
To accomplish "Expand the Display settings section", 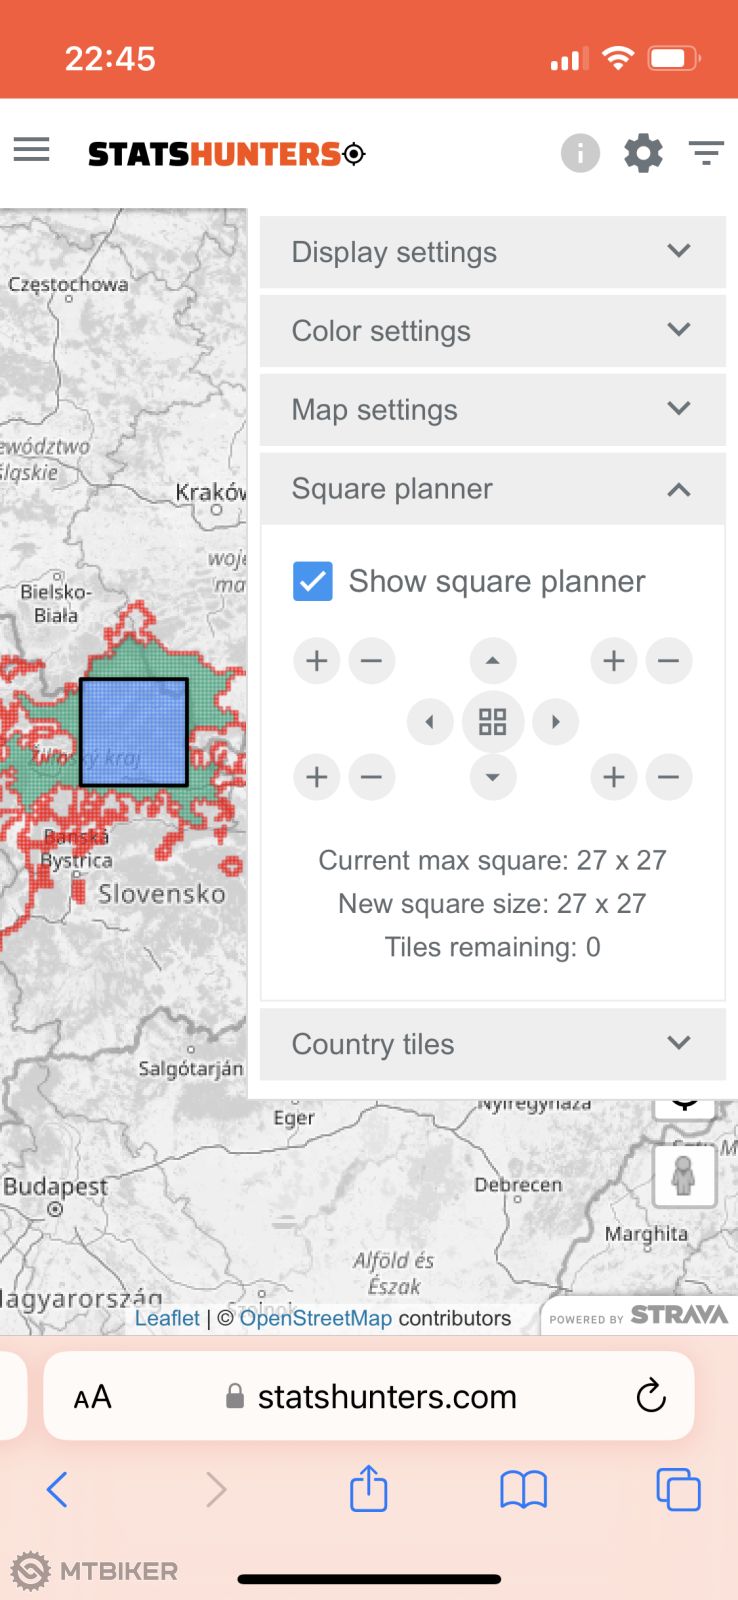I will tap(492, 252).
